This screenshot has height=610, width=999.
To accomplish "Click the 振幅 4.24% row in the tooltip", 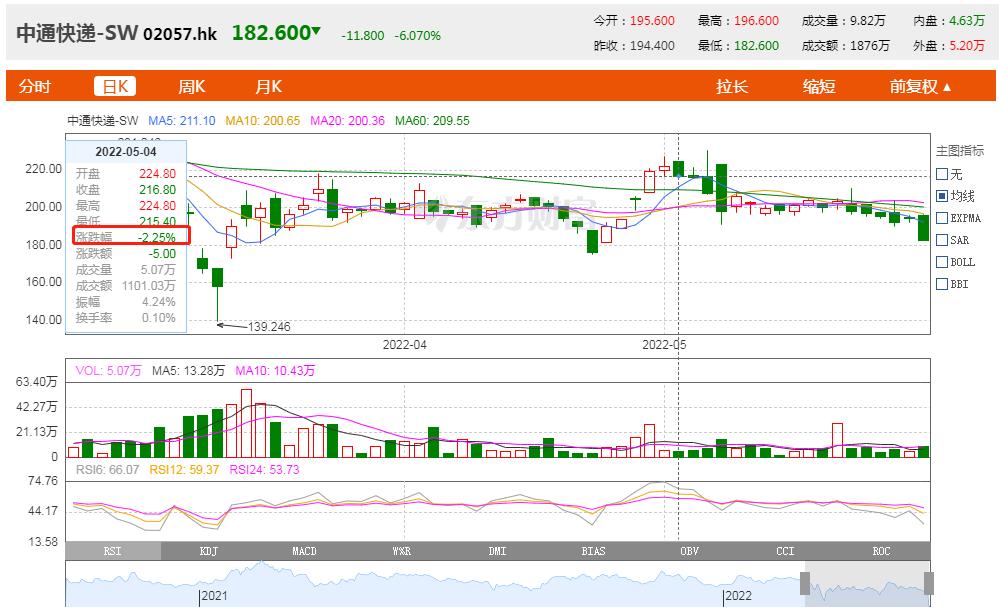I will pos(126,301).
